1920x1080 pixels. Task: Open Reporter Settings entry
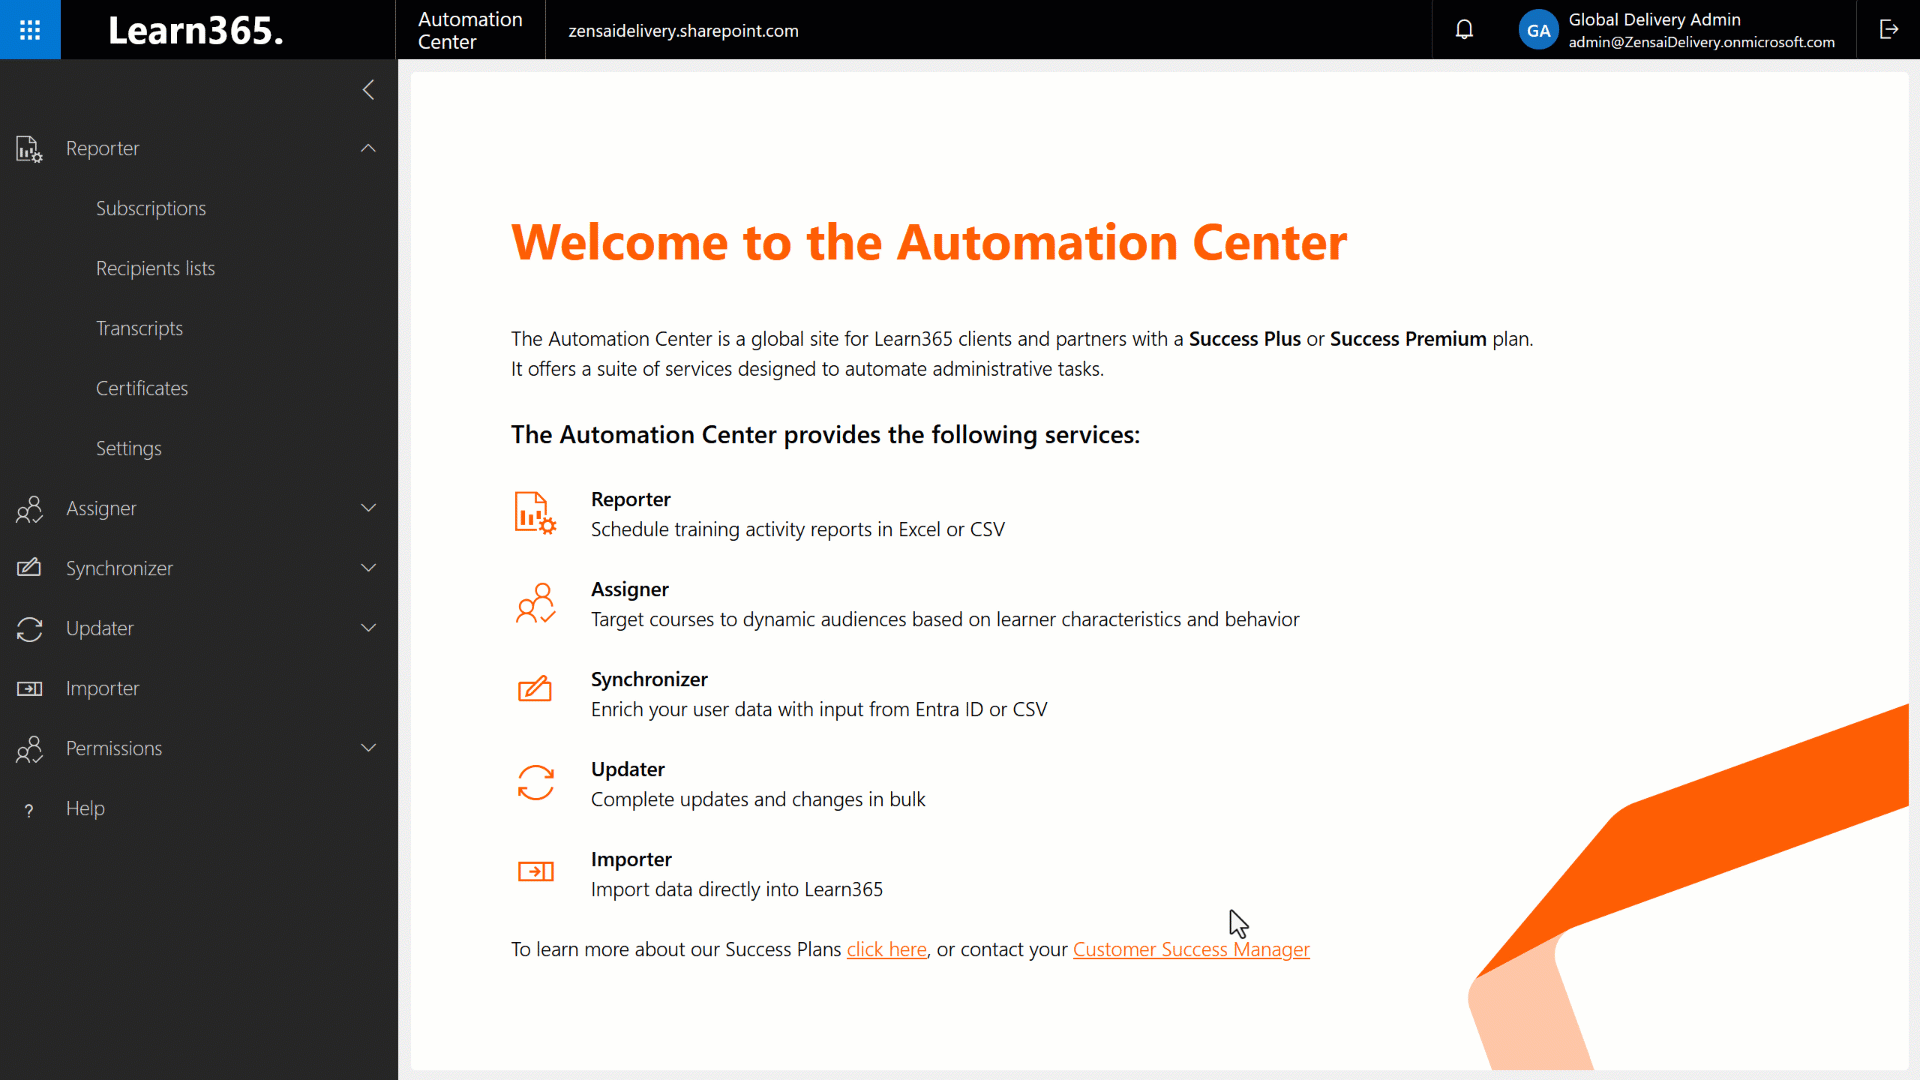(x=128, y=448)
